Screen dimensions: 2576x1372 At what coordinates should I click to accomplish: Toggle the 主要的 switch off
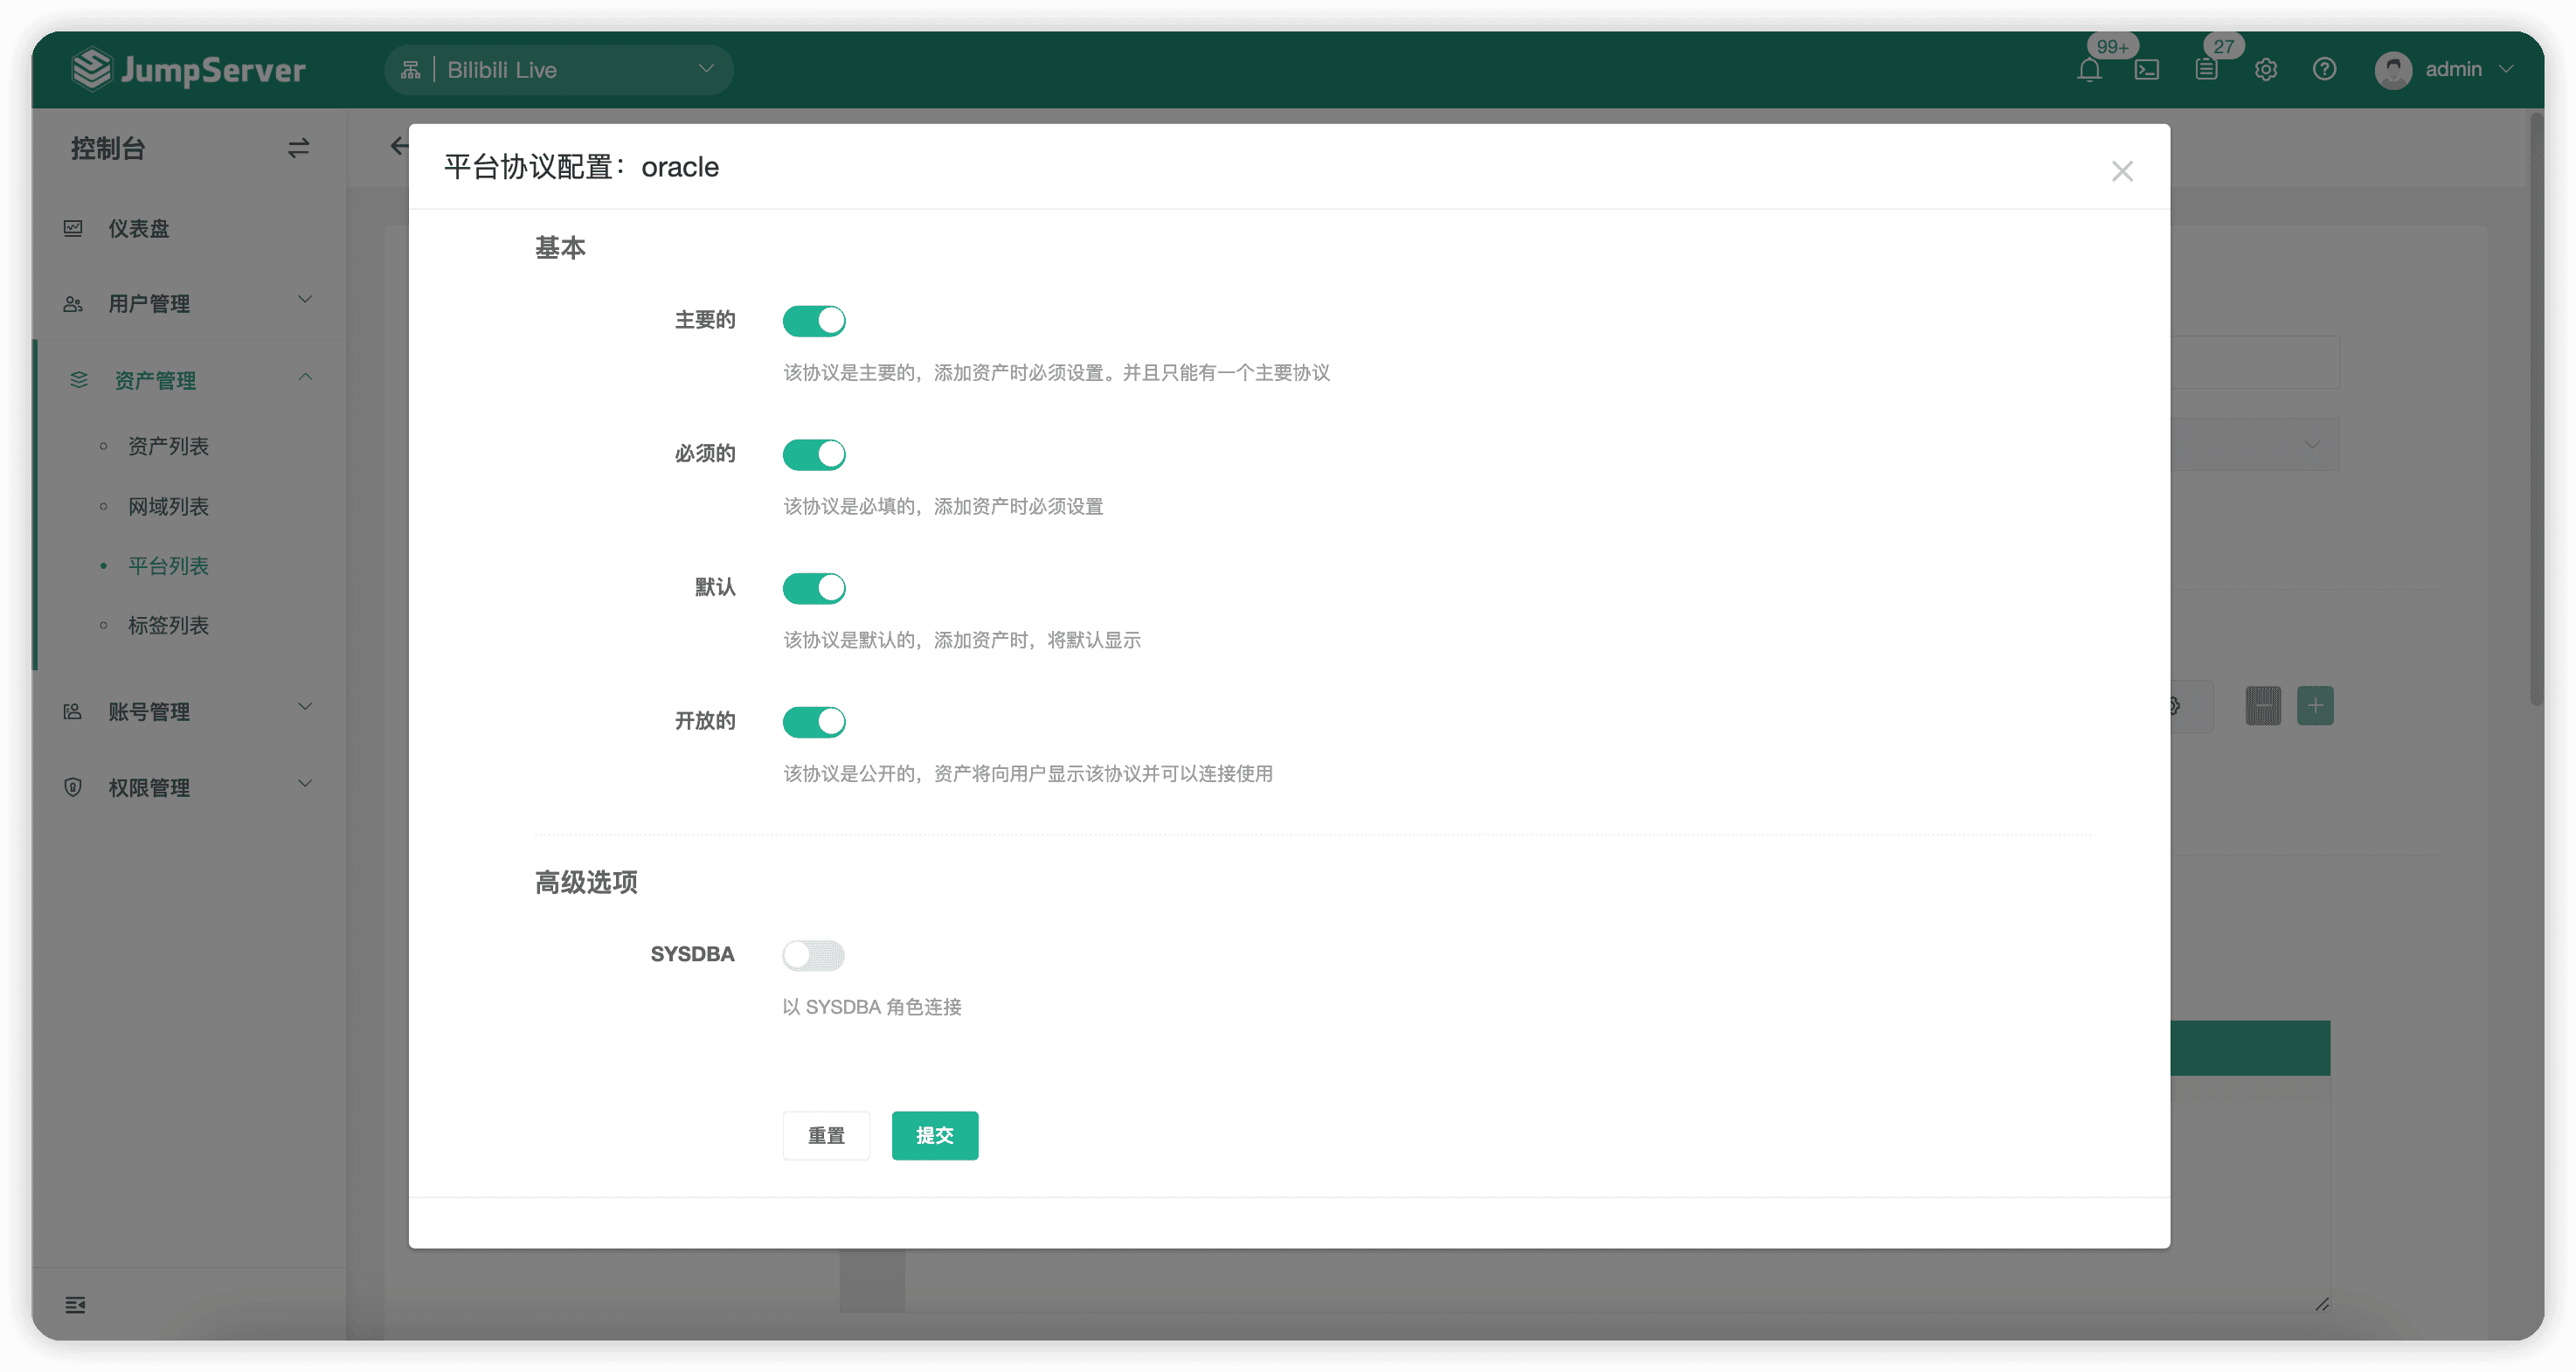click(x=813, y=321)
